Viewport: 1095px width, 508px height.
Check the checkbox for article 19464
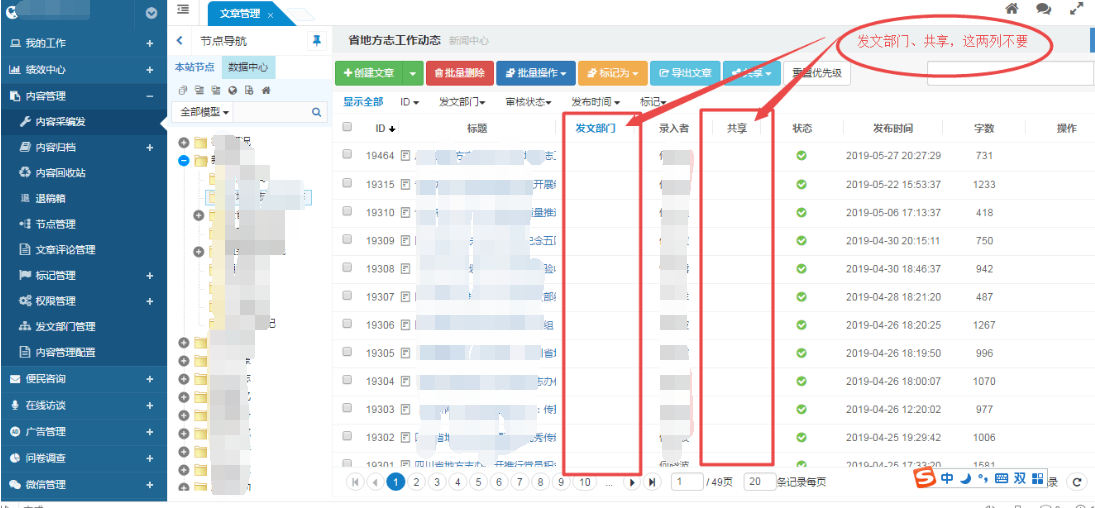click(x=347, y=155)
